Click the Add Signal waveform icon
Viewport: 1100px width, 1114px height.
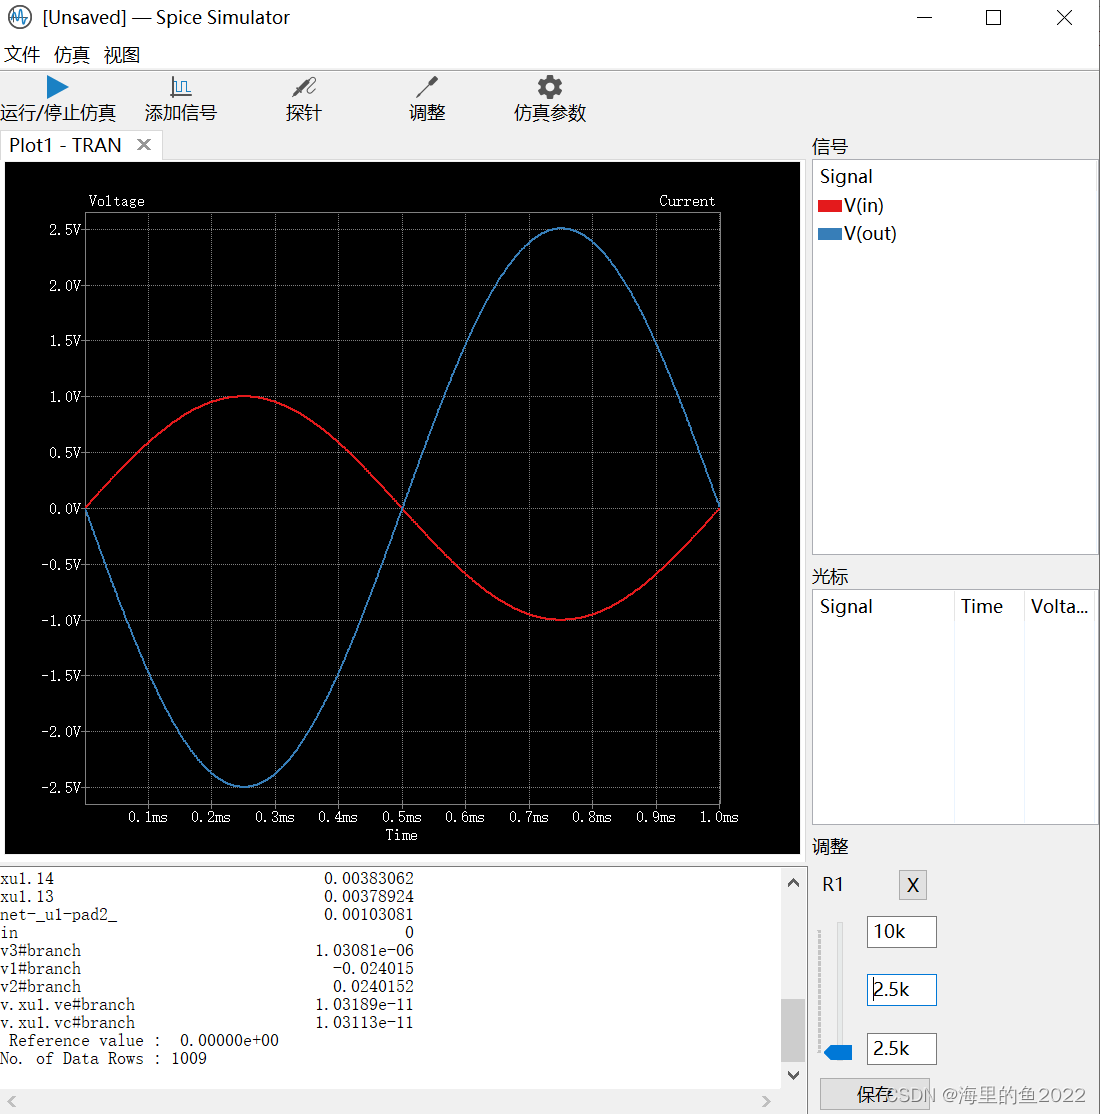(180, 88)
